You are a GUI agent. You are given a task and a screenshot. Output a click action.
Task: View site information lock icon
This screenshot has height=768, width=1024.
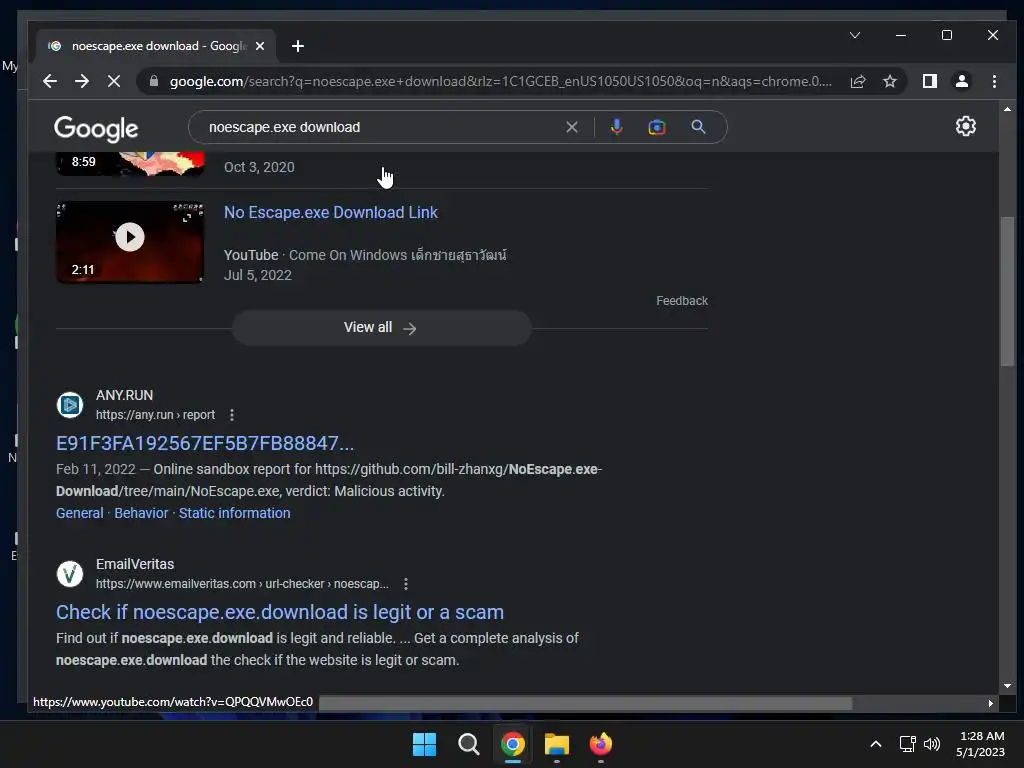coord(154,81)
